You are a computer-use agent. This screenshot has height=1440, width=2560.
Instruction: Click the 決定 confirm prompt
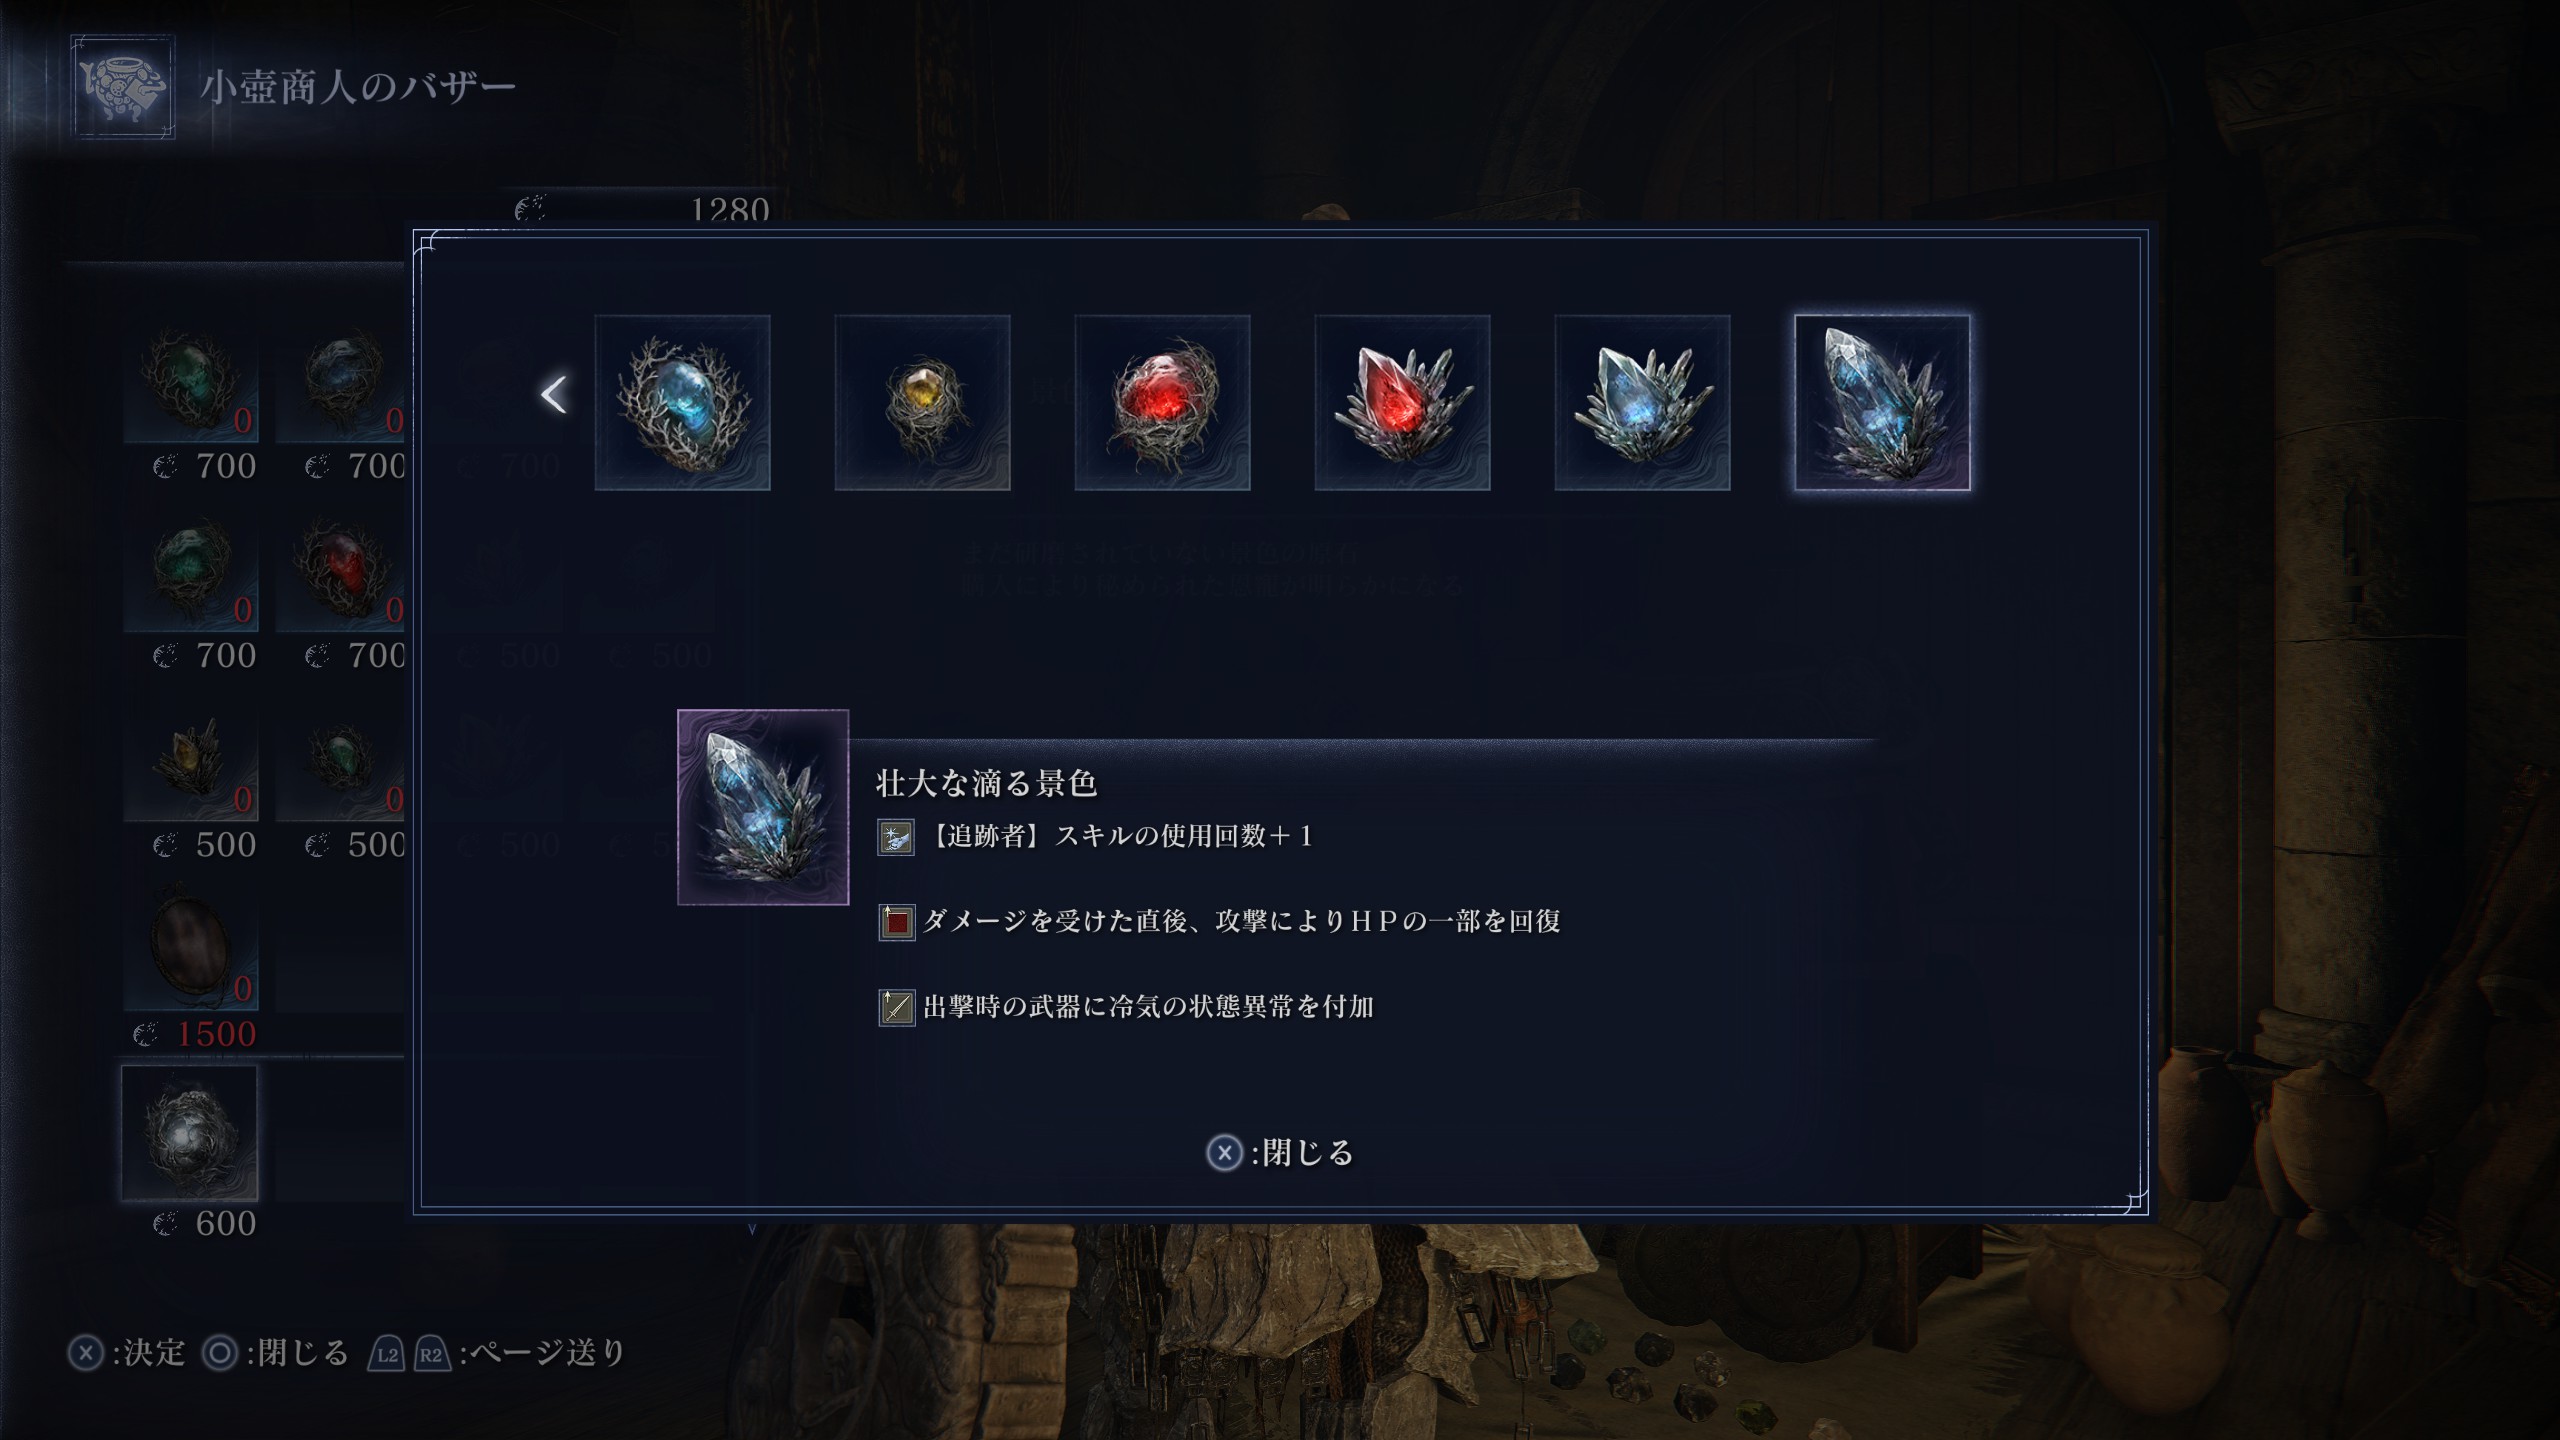[x=127, y=1353]
